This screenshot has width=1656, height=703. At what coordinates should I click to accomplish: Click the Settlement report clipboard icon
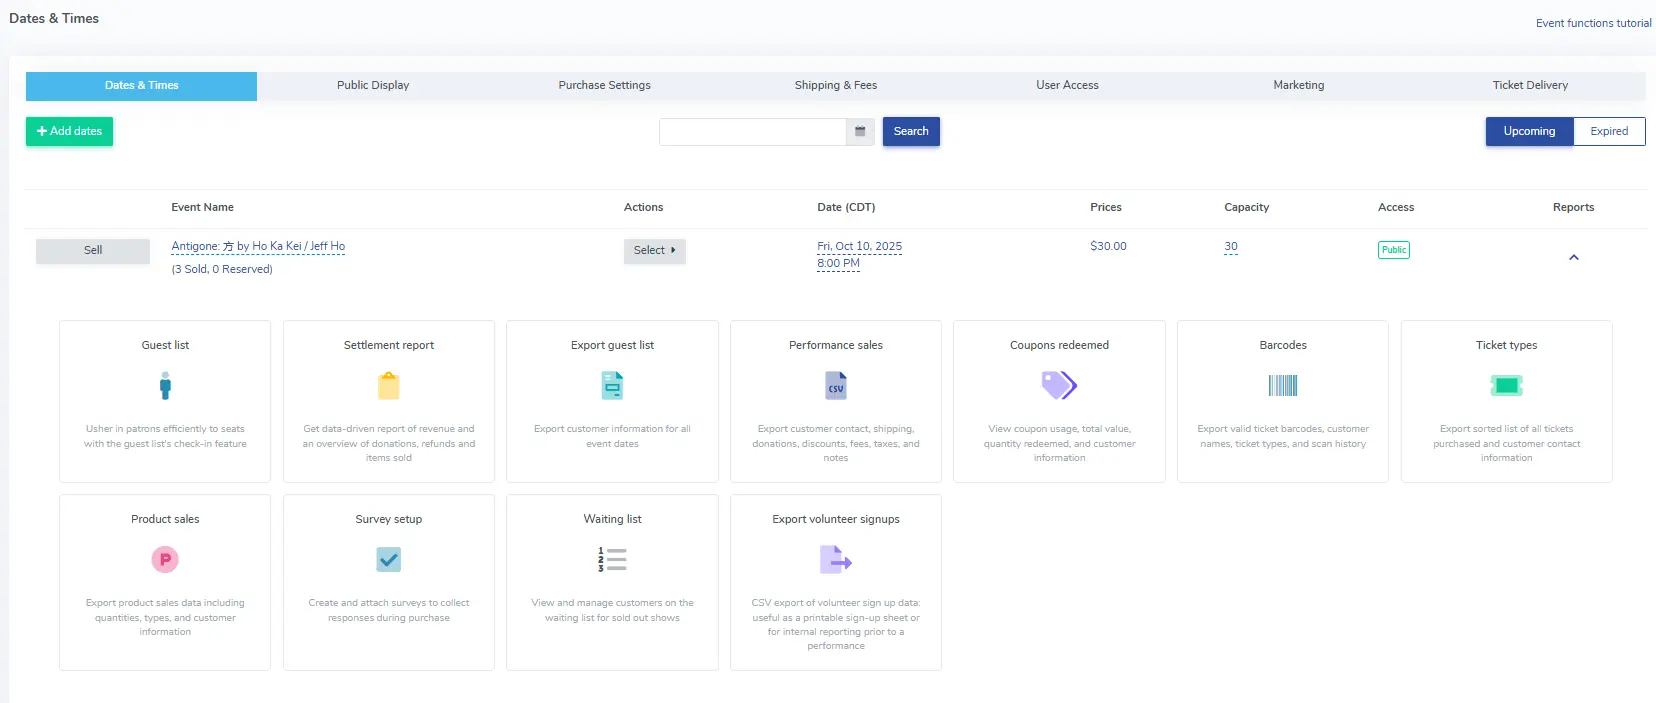(x=389, y=386)
